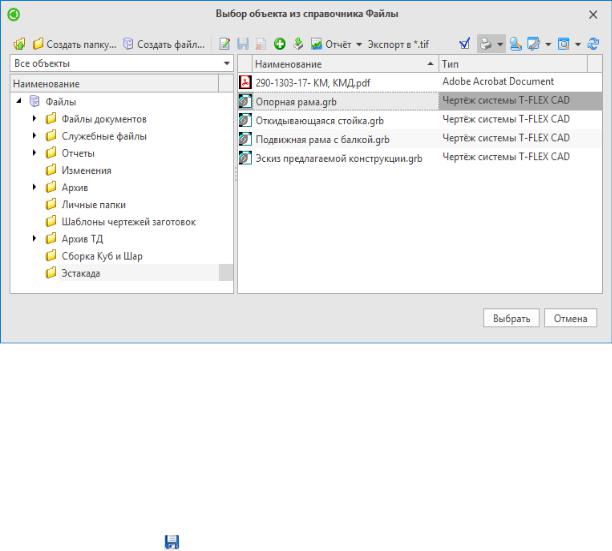Expand the Архив ТД folder
The height and width of the screenshot is (551, 612).
[x=34, y=238]
